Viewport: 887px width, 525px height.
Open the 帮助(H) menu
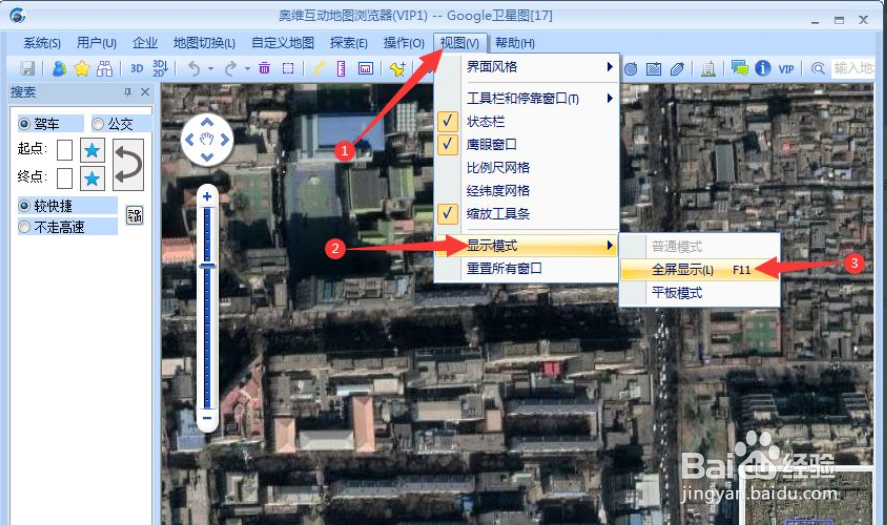coord(515,43)
